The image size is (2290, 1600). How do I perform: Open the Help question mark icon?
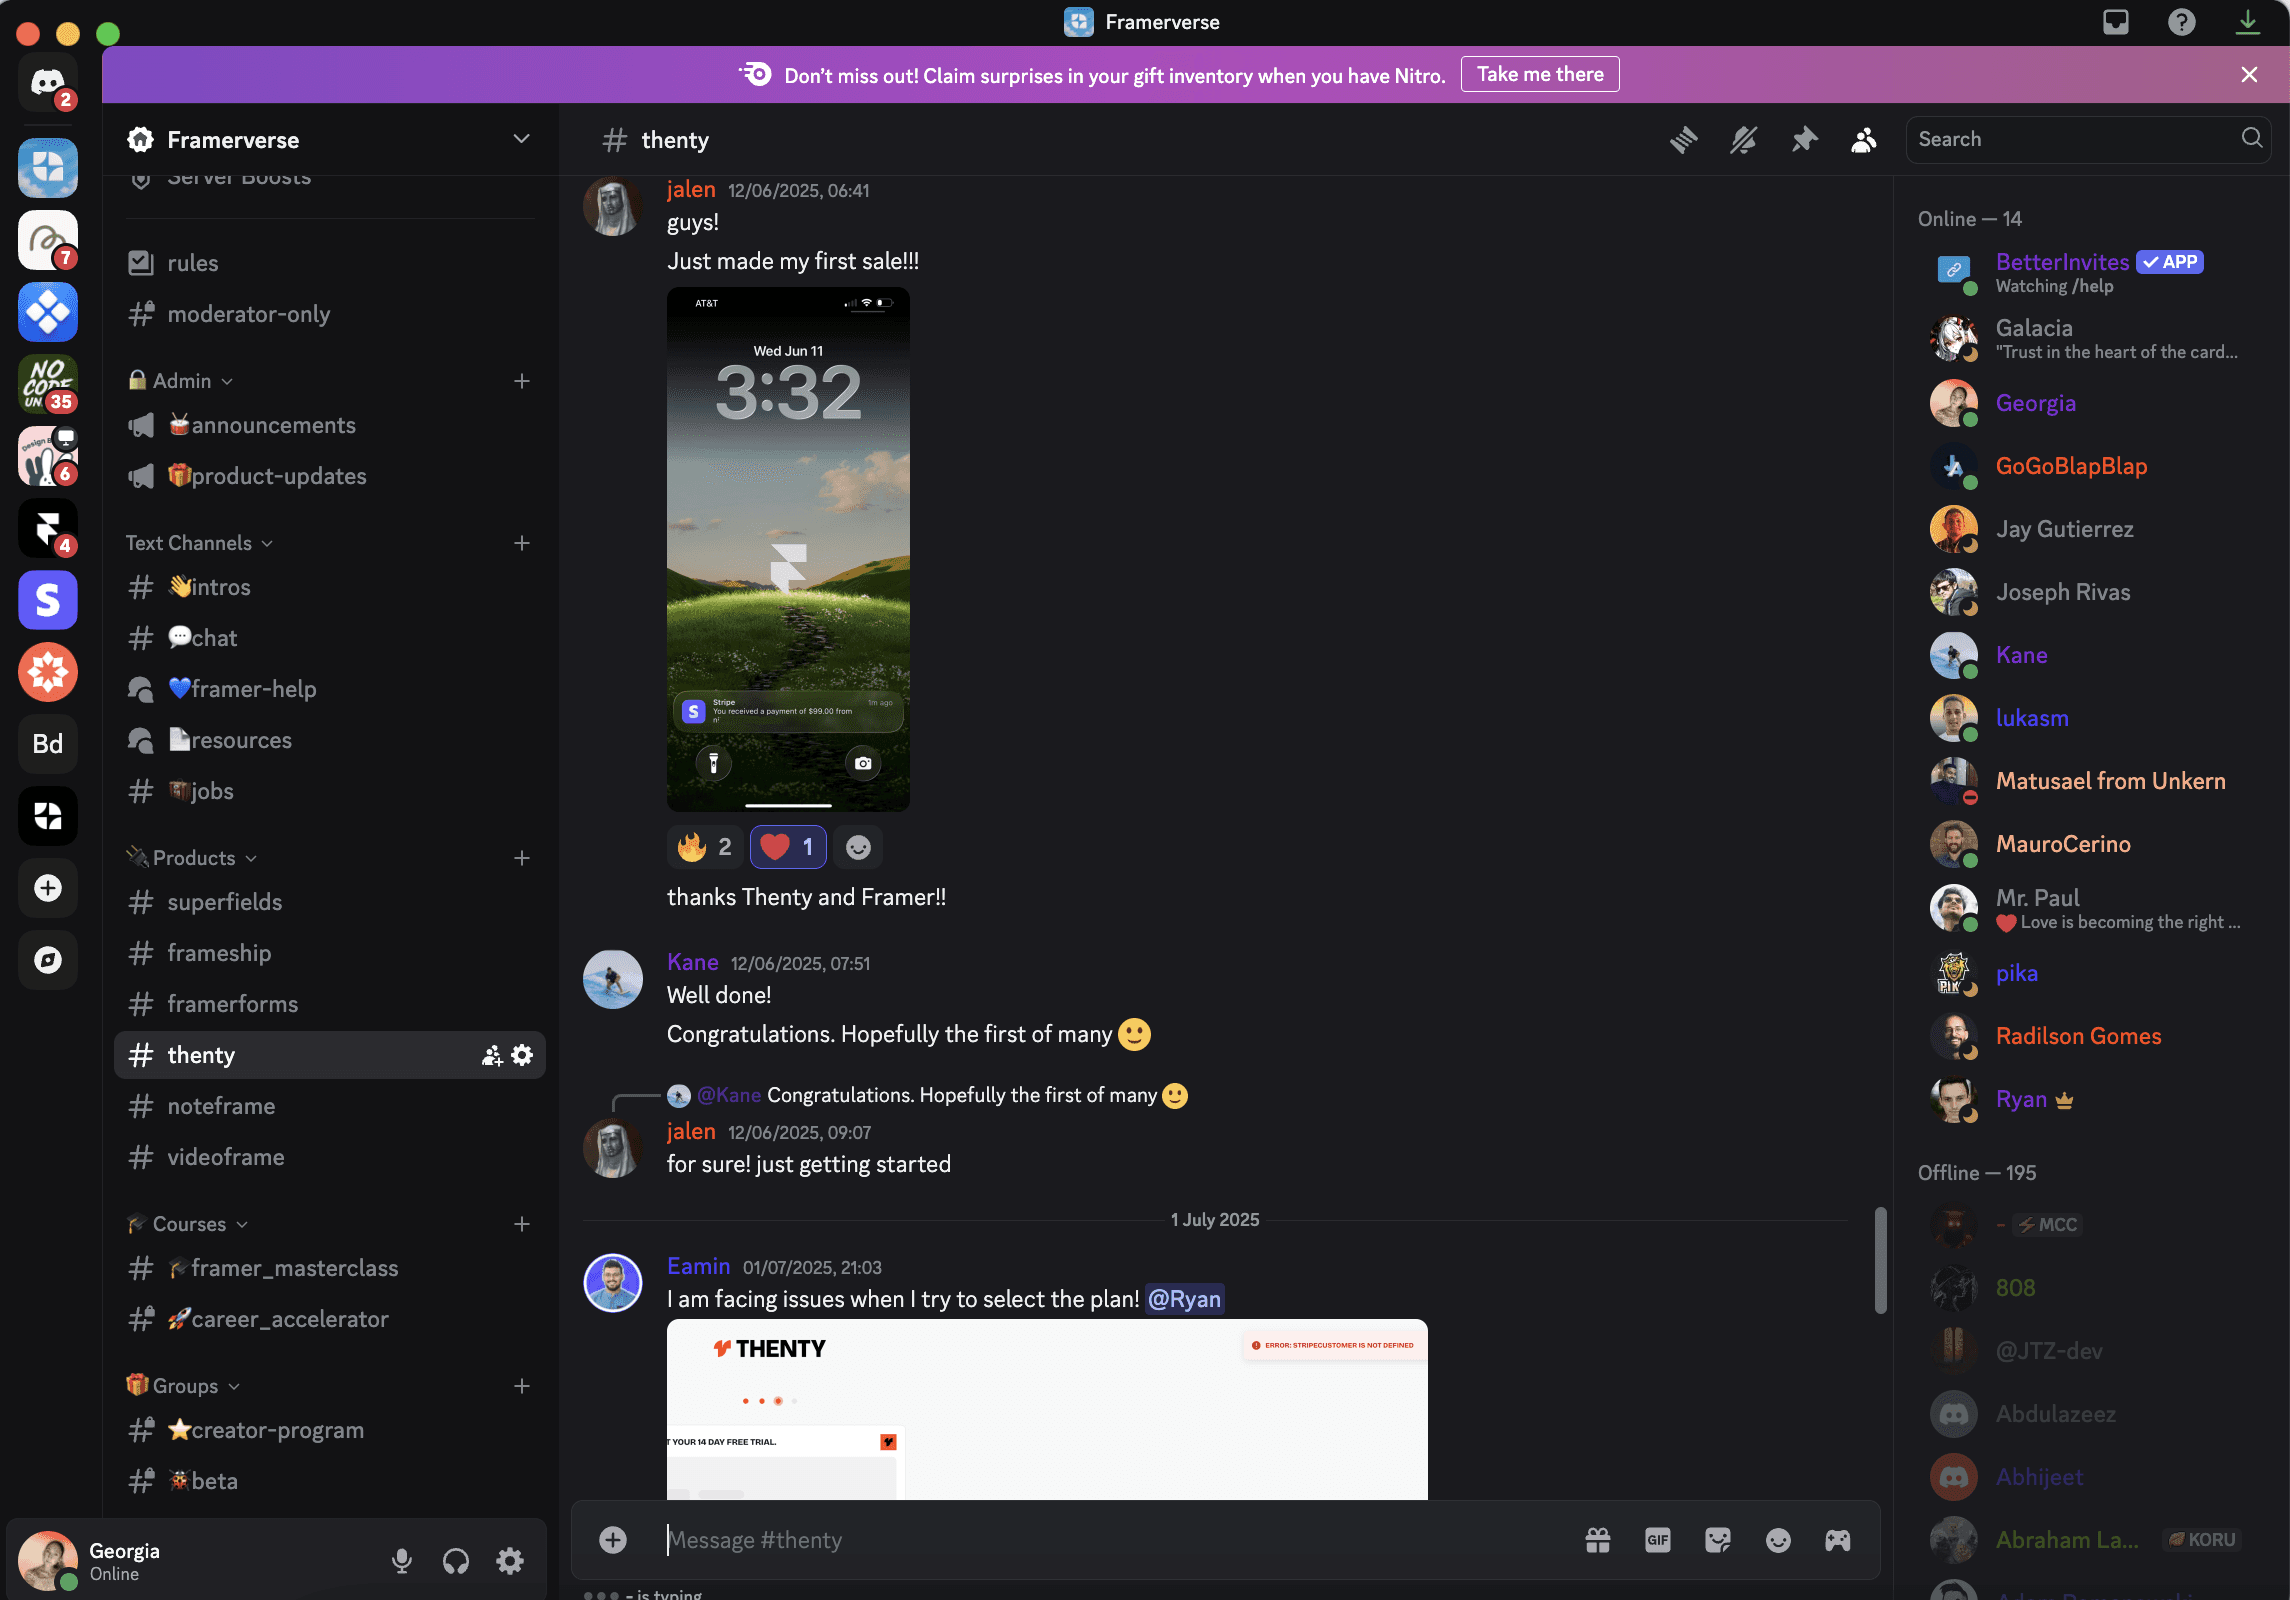pyautogui.click(x=2182, y=22)
